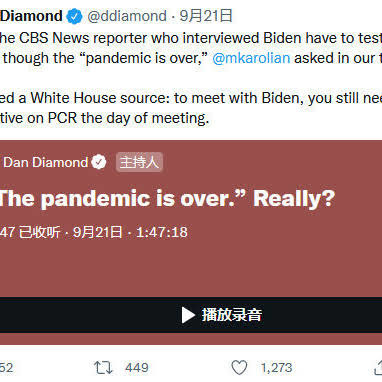Screen dimensions: 382x382
Task: Click the retweet icon
Action: 104,368
